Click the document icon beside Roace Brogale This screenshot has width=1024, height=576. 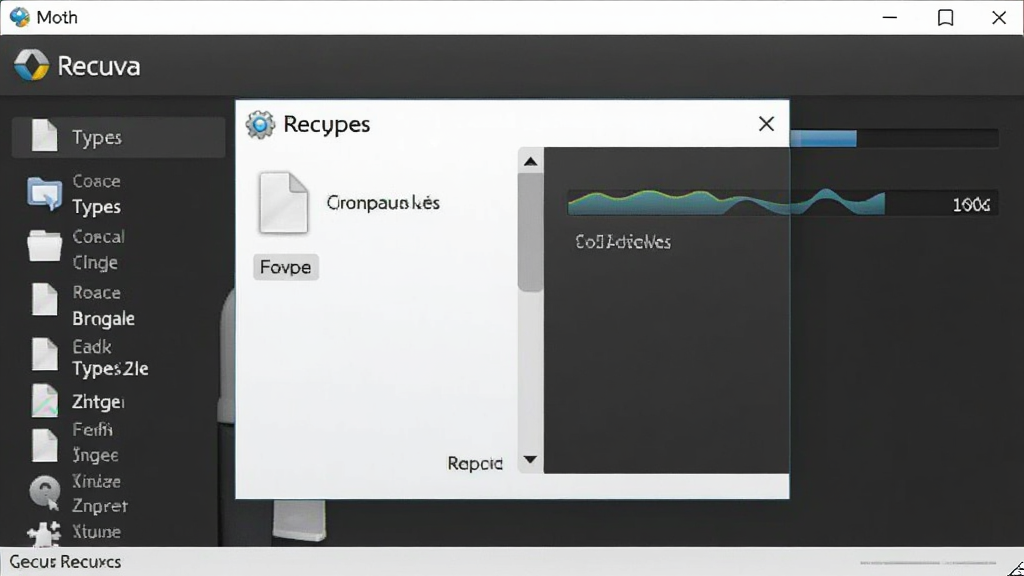pos(44,300)
